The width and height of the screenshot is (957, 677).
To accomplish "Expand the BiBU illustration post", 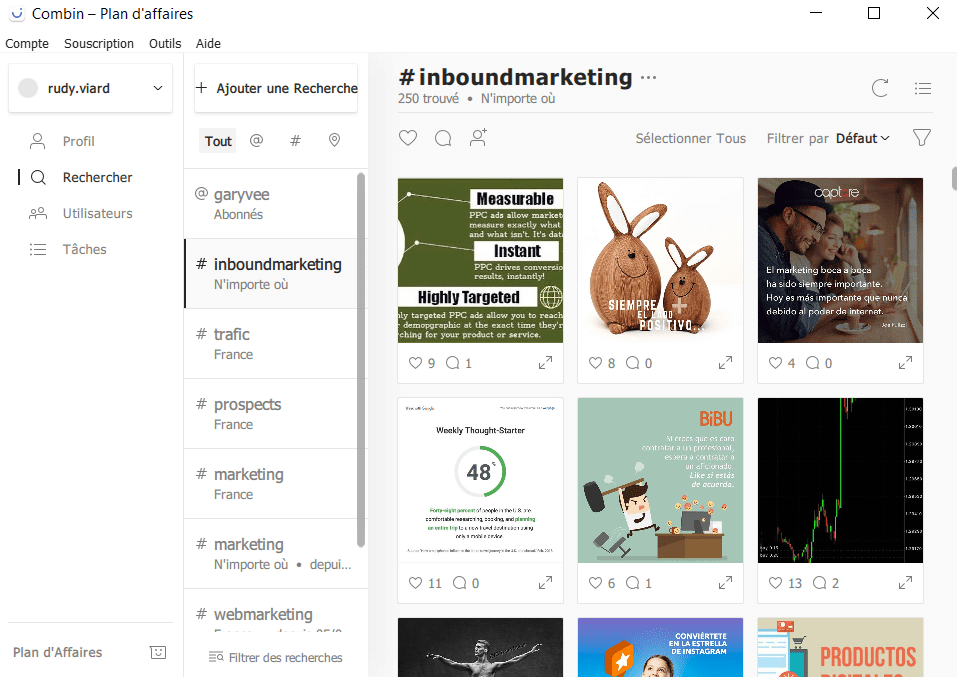I will [725, 582].
